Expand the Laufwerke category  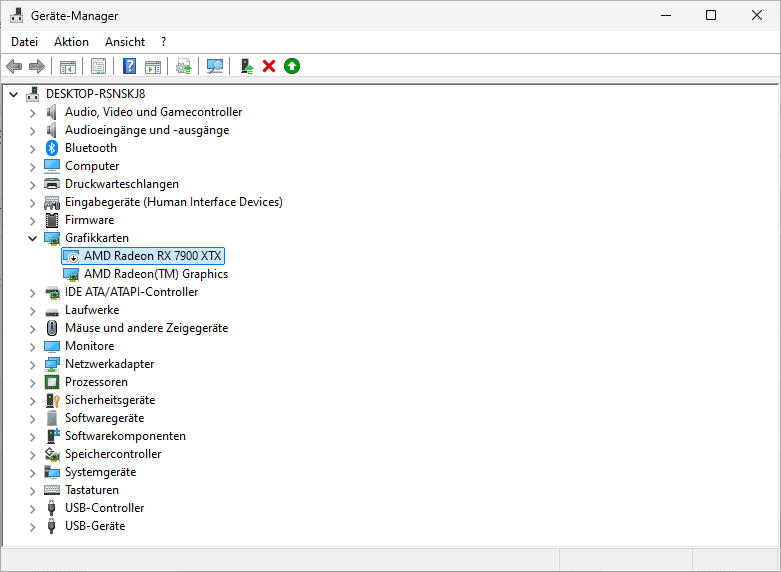click(32, 310)
